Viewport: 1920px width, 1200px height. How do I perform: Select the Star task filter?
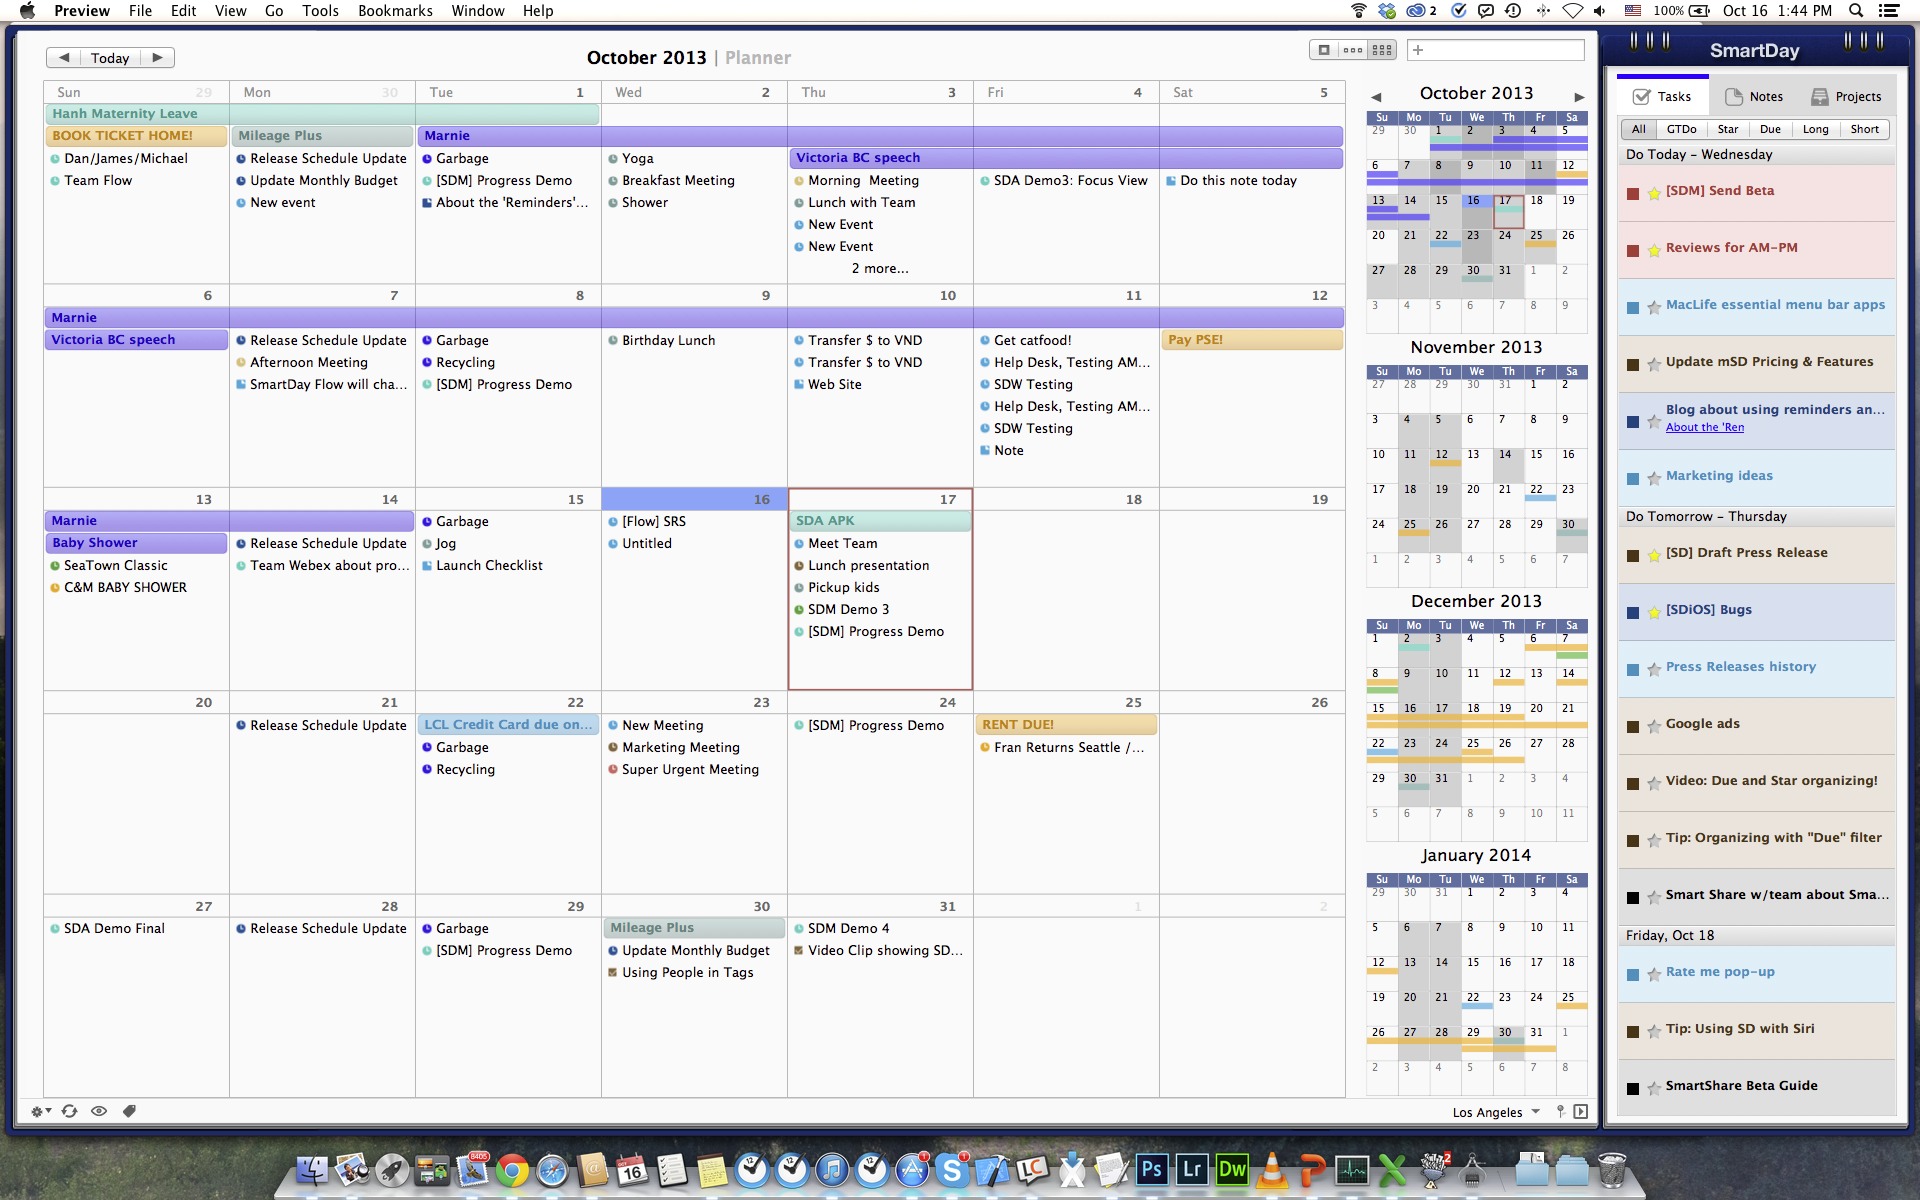1727,129
